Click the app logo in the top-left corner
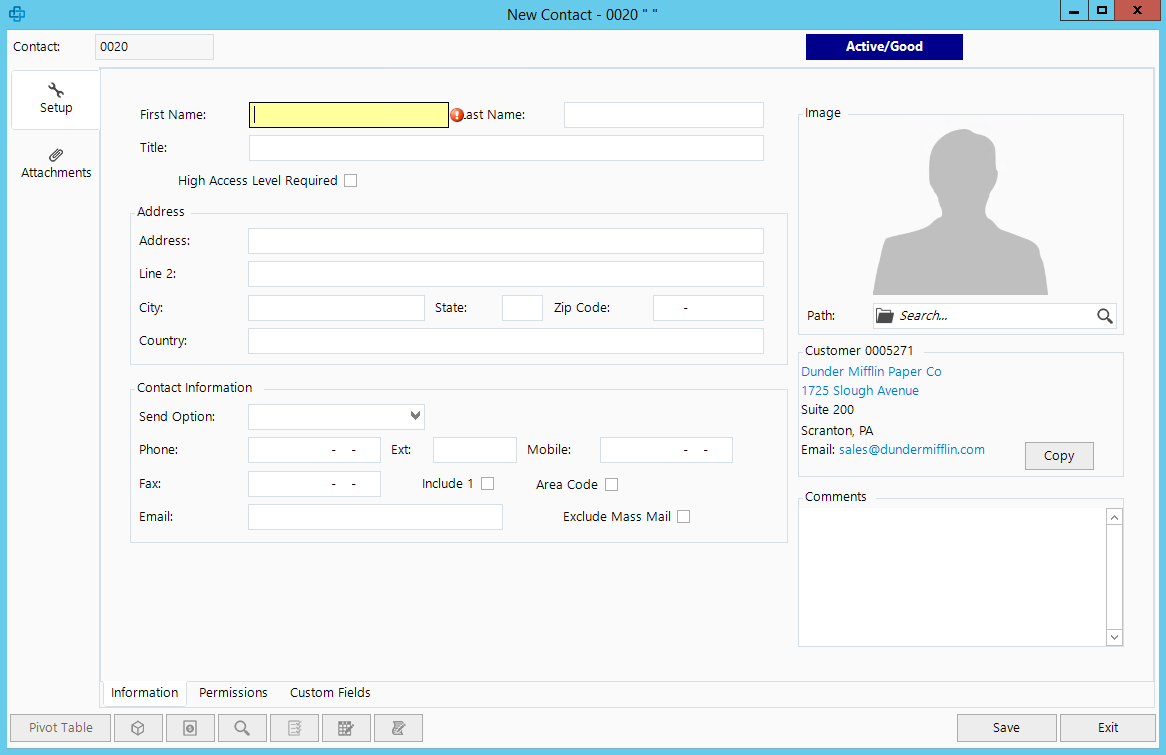1166x755 pixels. tap(16, 14)
